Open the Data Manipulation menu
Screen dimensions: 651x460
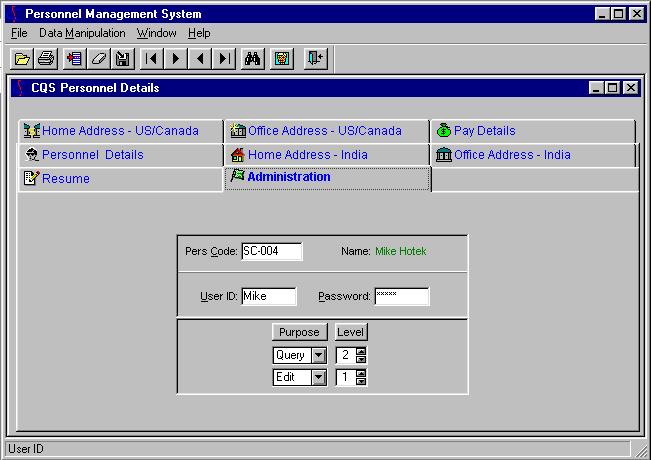[82, 33]
